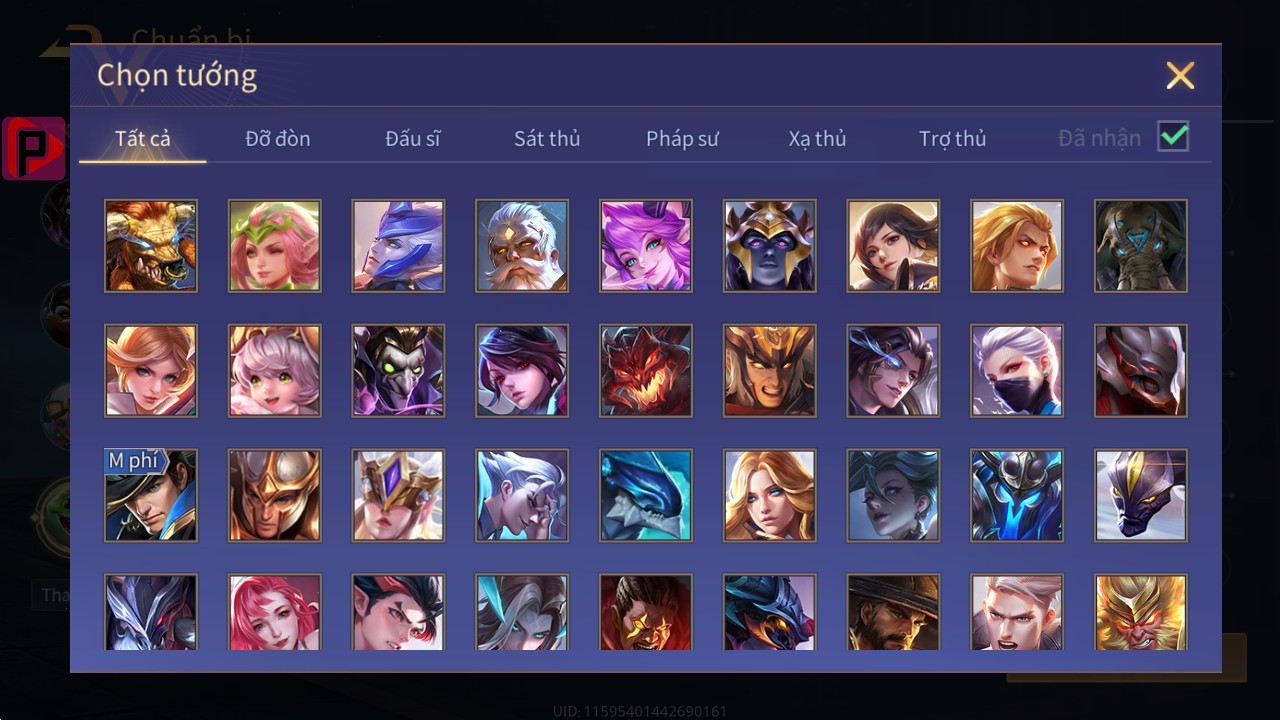Choose the plague doctor masked hero
This screenshot has height=720, width=1280.
(398, 371)
